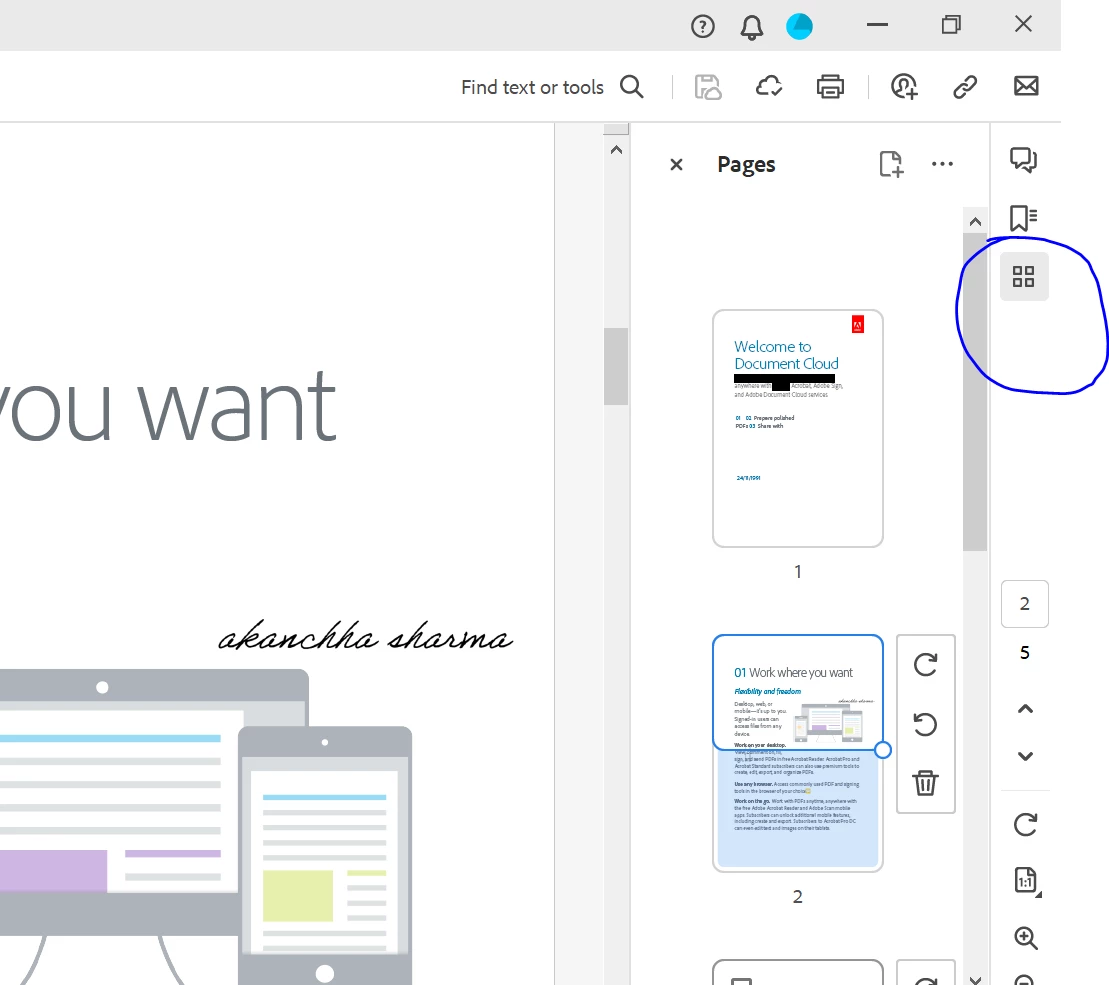The height and width of the screenshot is (985, 1109).
Task: Close the Pages panel
Action: point(676,165)
